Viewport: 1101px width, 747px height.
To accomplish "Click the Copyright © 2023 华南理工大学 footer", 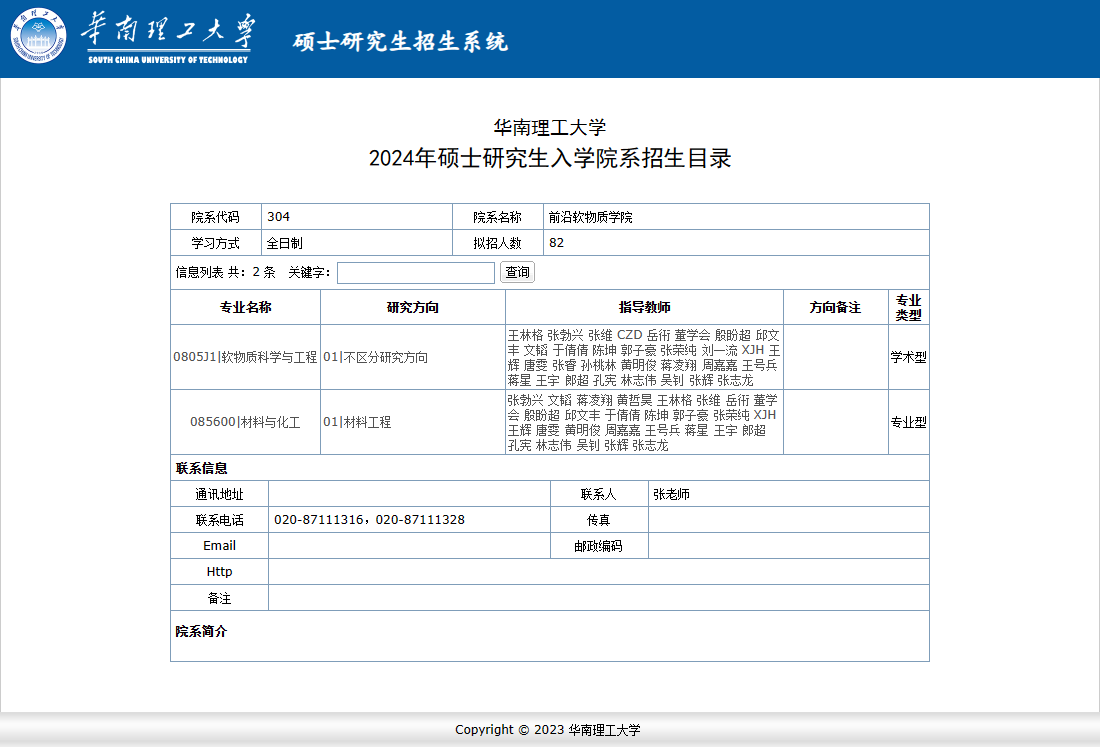I will [x=548, y=730].
